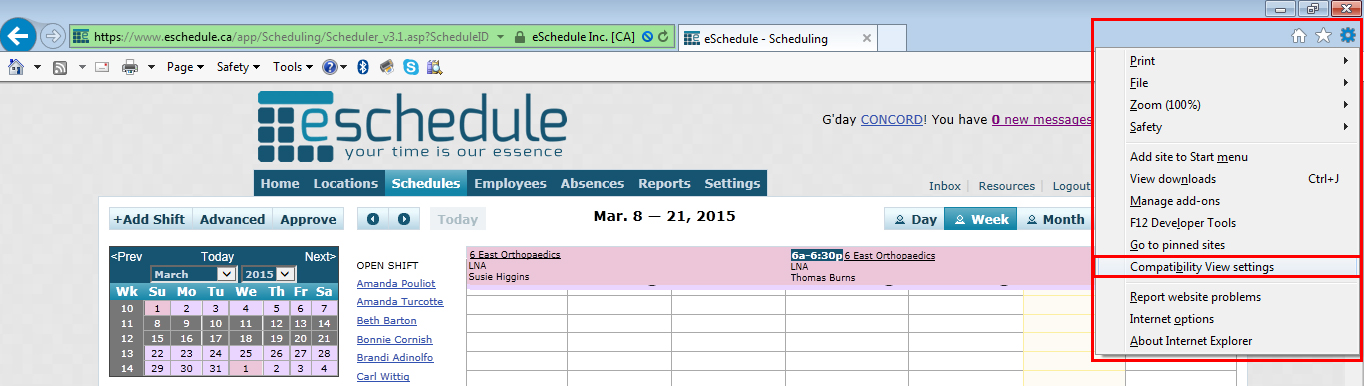Select Add site to Start menu
The image size is (1364, 386).
(1227, 157)
